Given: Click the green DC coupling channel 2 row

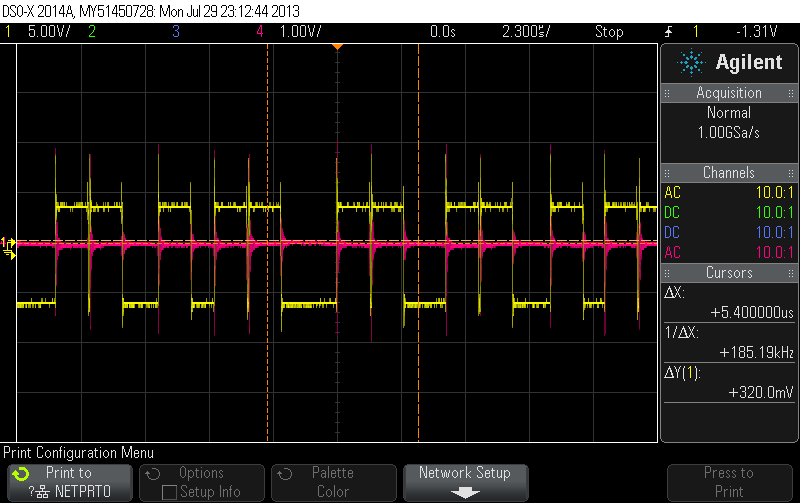Looking at the screenshot, I should pyautogui.click(x=729, y=212).
